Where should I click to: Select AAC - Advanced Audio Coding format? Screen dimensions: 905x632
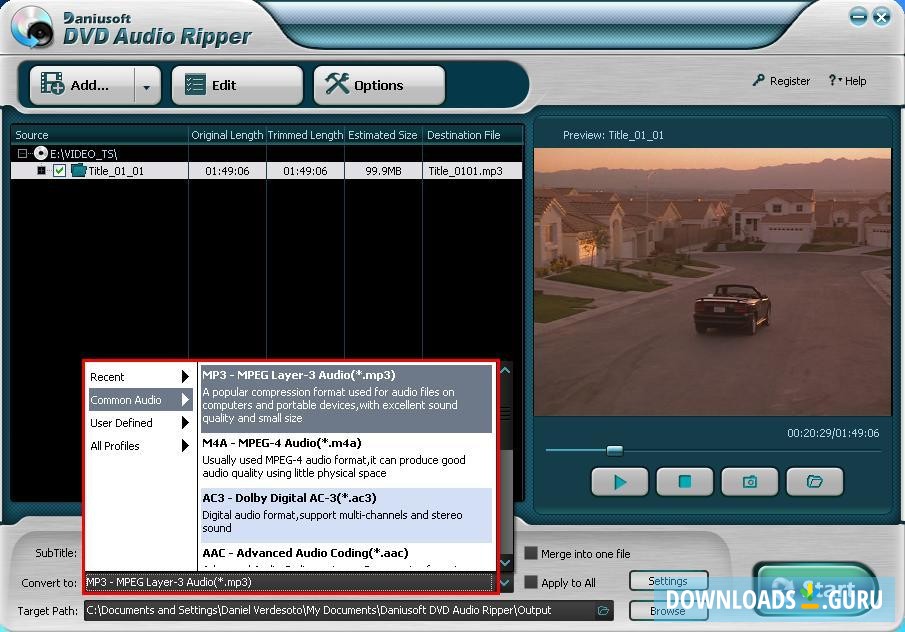pos(346,556)
